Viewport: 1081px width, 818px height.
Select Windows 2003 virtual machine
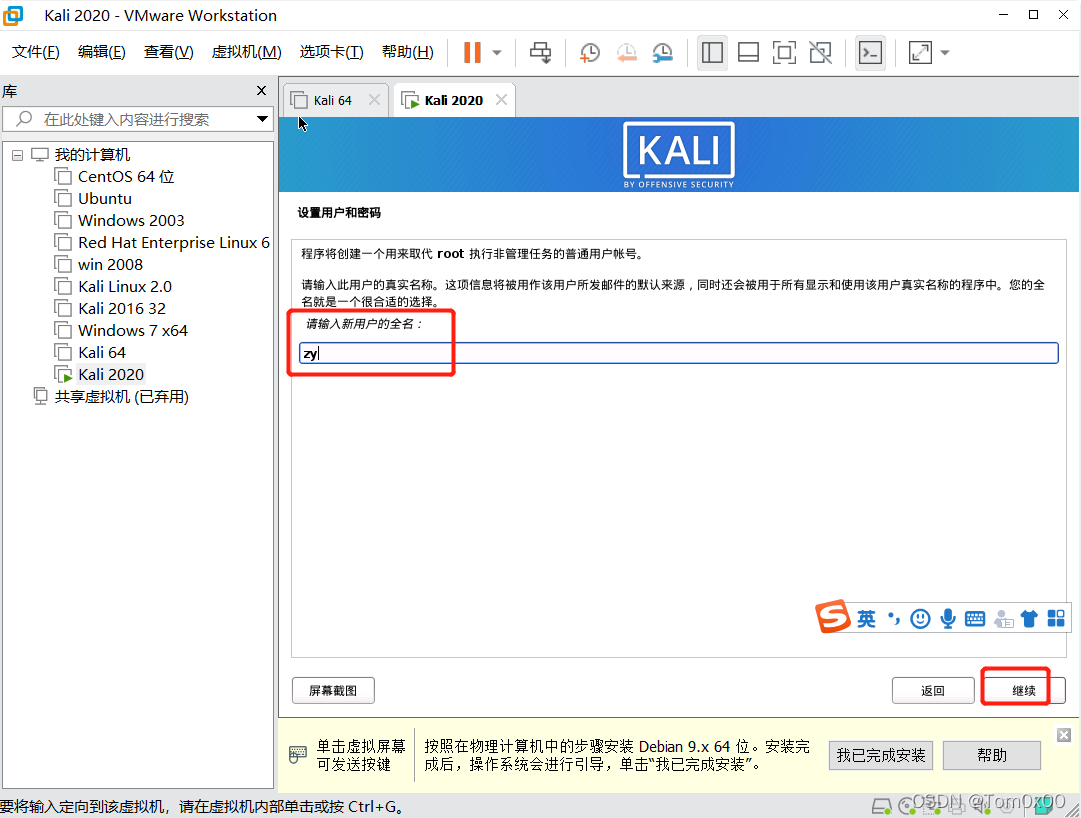click(131, 221)
